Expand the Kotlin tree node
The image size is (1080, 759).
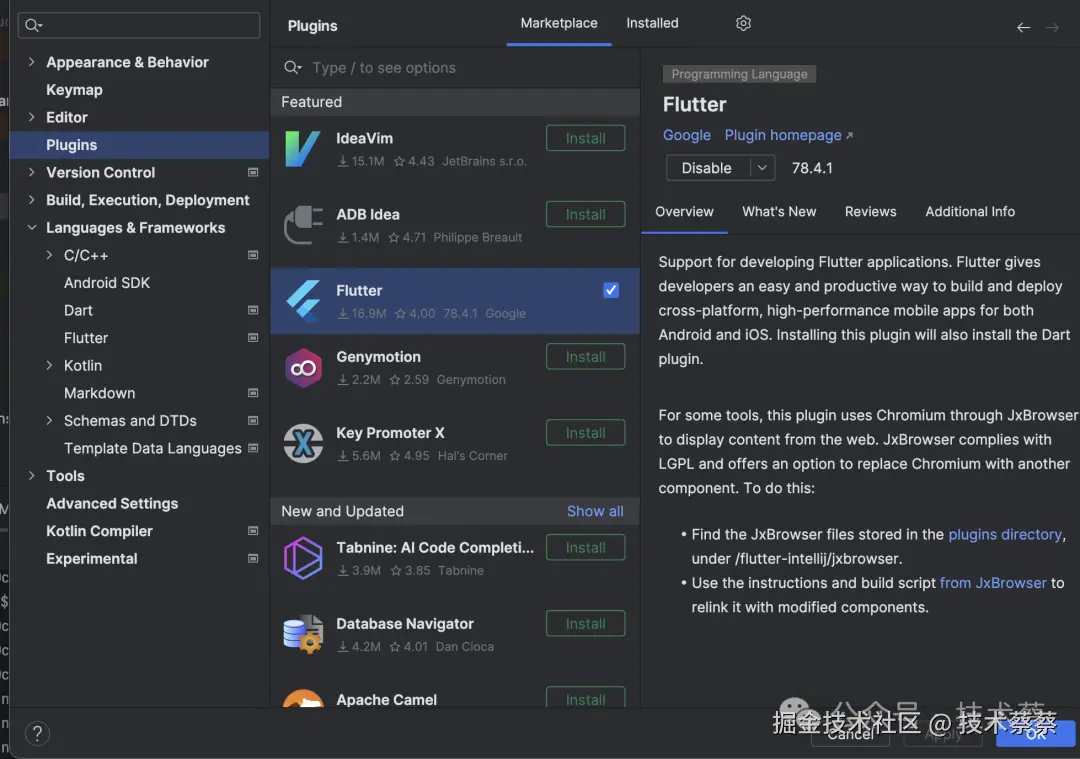pyautogui.click(x=50, y=365)
